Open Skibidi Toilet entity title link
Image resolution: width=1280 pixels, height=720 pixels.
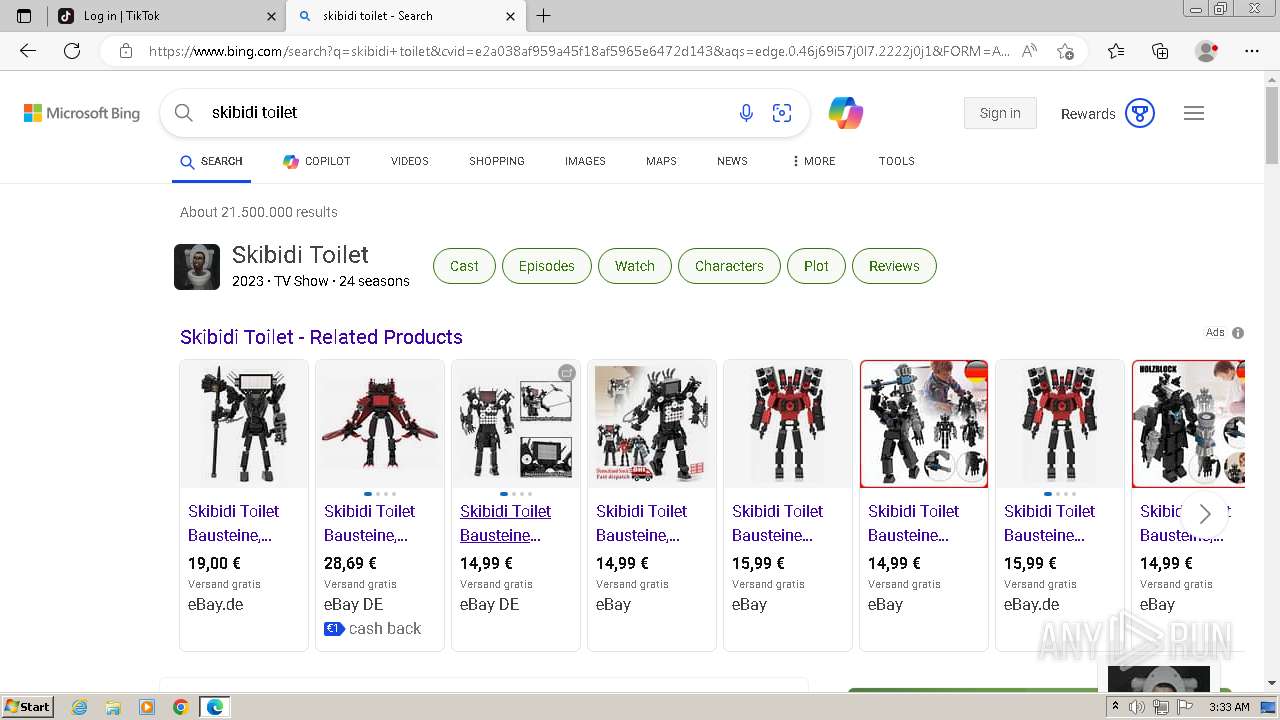pos(300,255)
